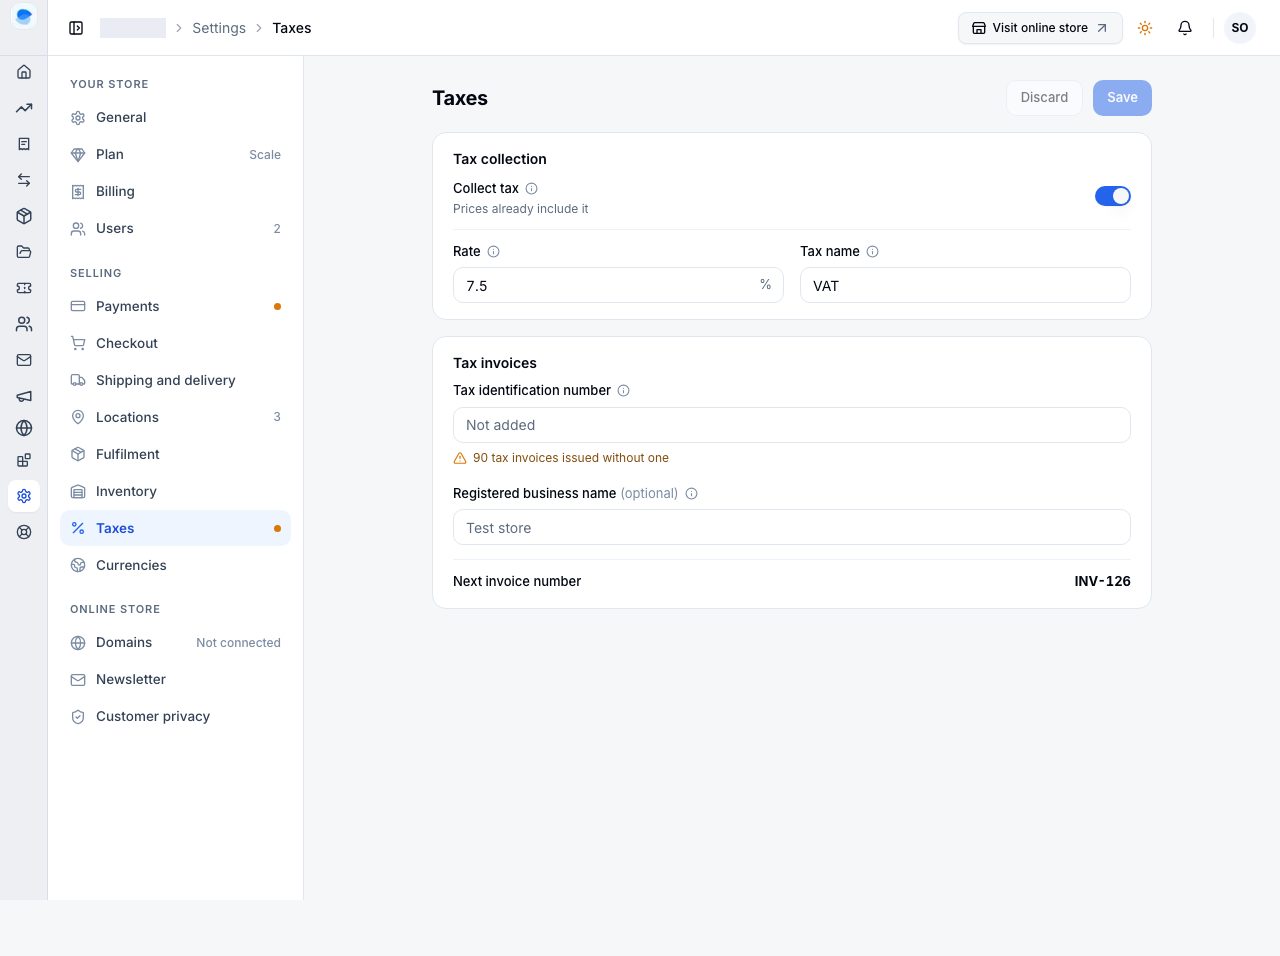Focus the Rate percentage field
Screen dimensions: 1280x956
click(x=618, y=285)
